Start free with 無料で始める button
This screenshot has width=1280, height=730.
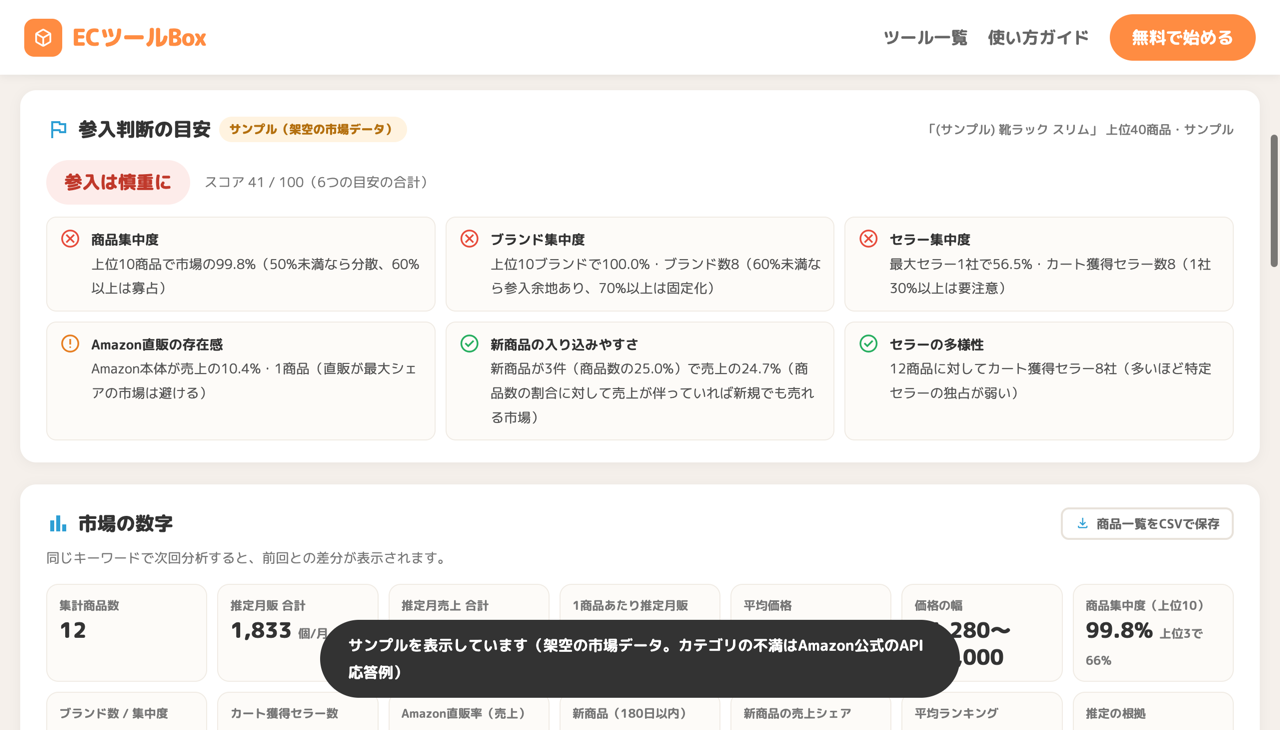[1182, 38]
